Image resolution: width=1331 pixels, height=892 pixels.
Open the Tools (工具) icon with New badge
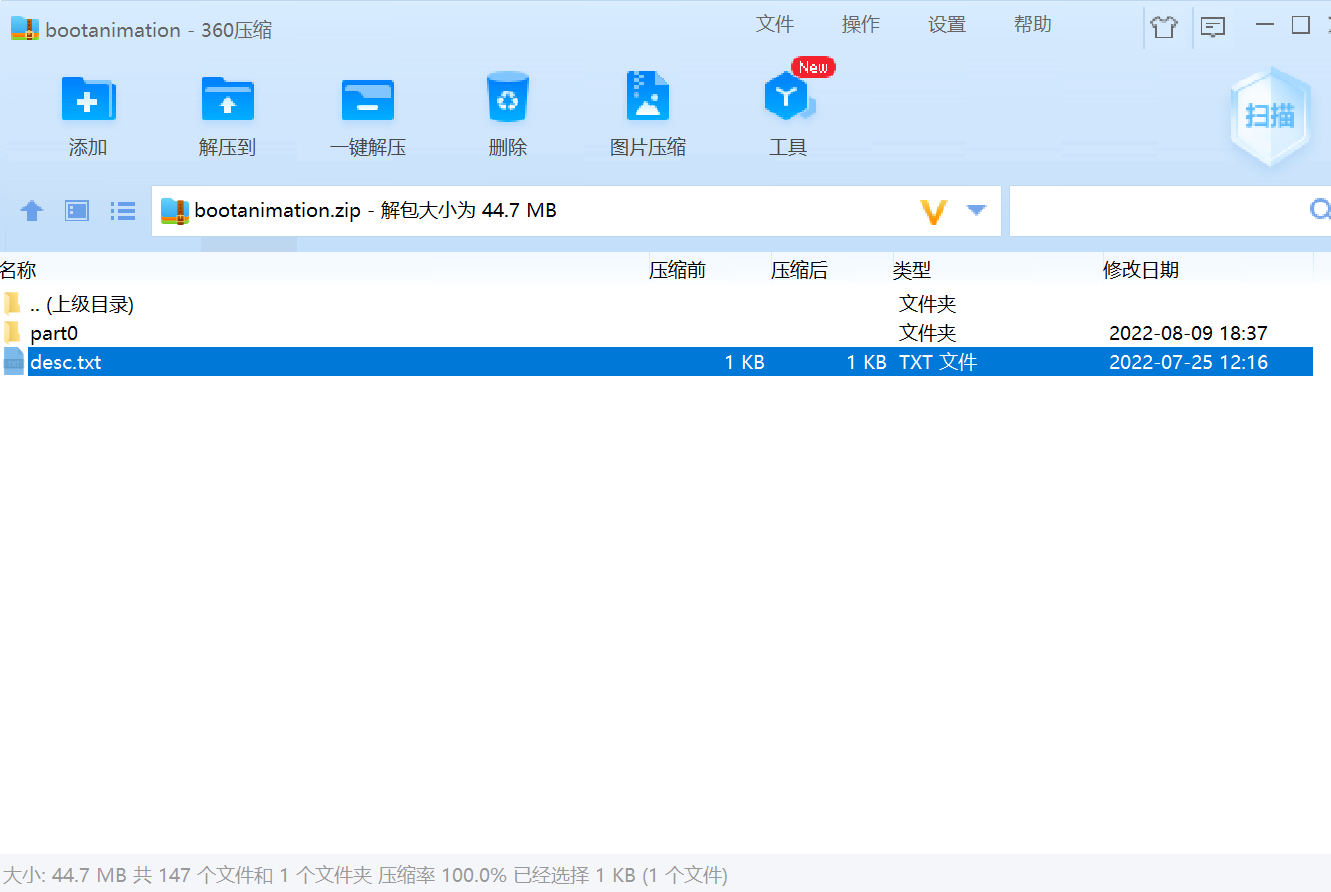tap(788, 97)
